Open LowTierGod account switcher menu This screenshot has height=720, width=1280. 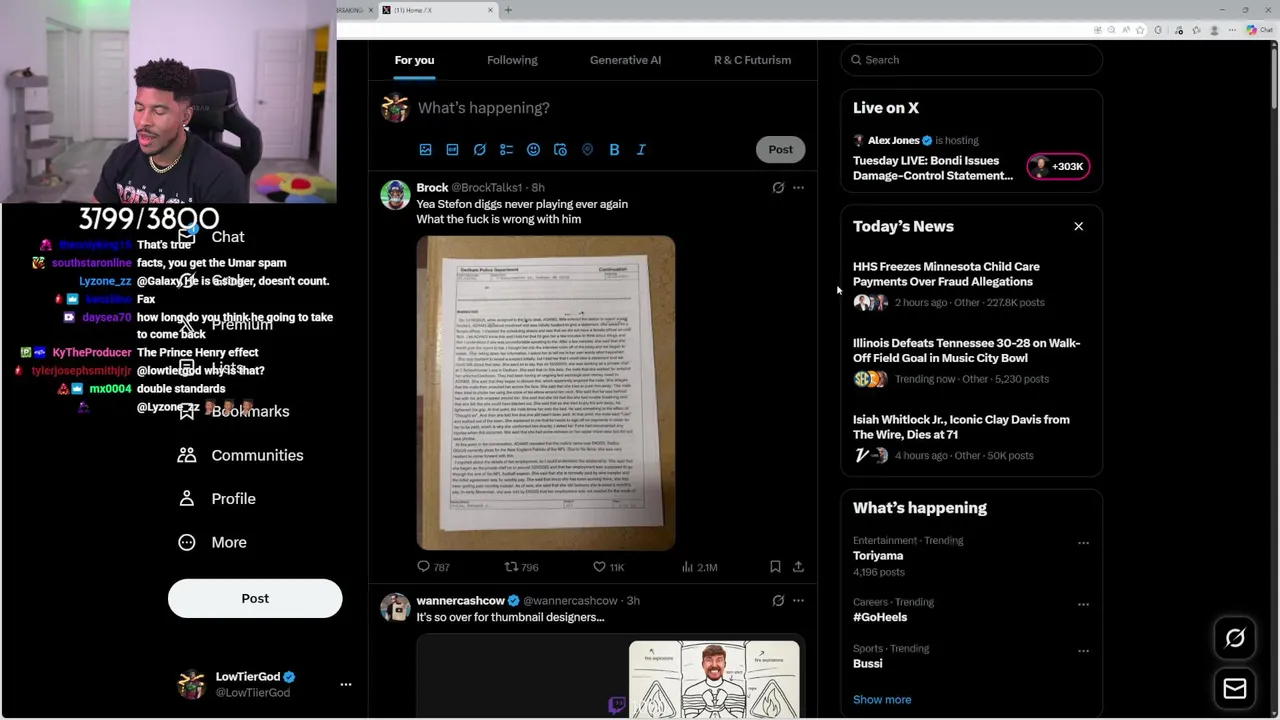point(263,685)
